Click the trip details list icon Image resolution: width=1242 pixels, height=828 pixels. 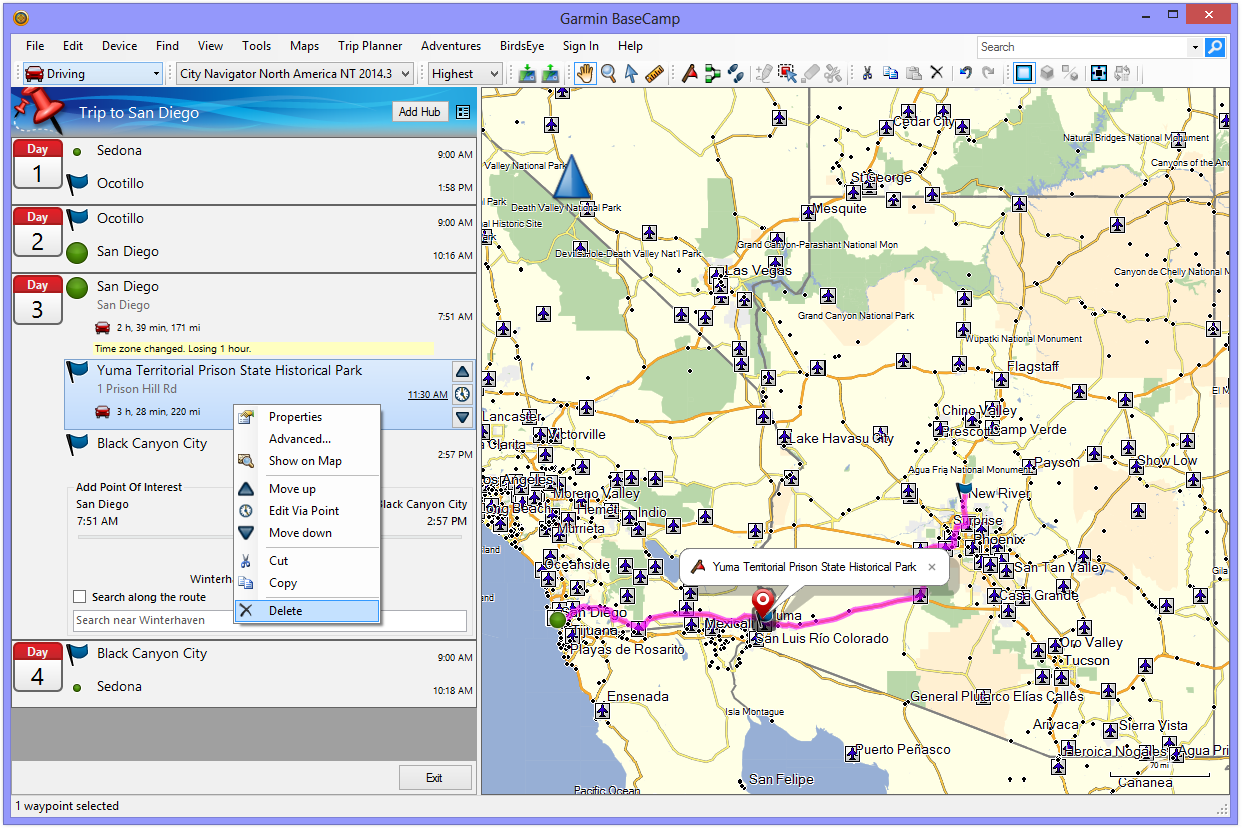pyautogui.click(x=462, y=112)
